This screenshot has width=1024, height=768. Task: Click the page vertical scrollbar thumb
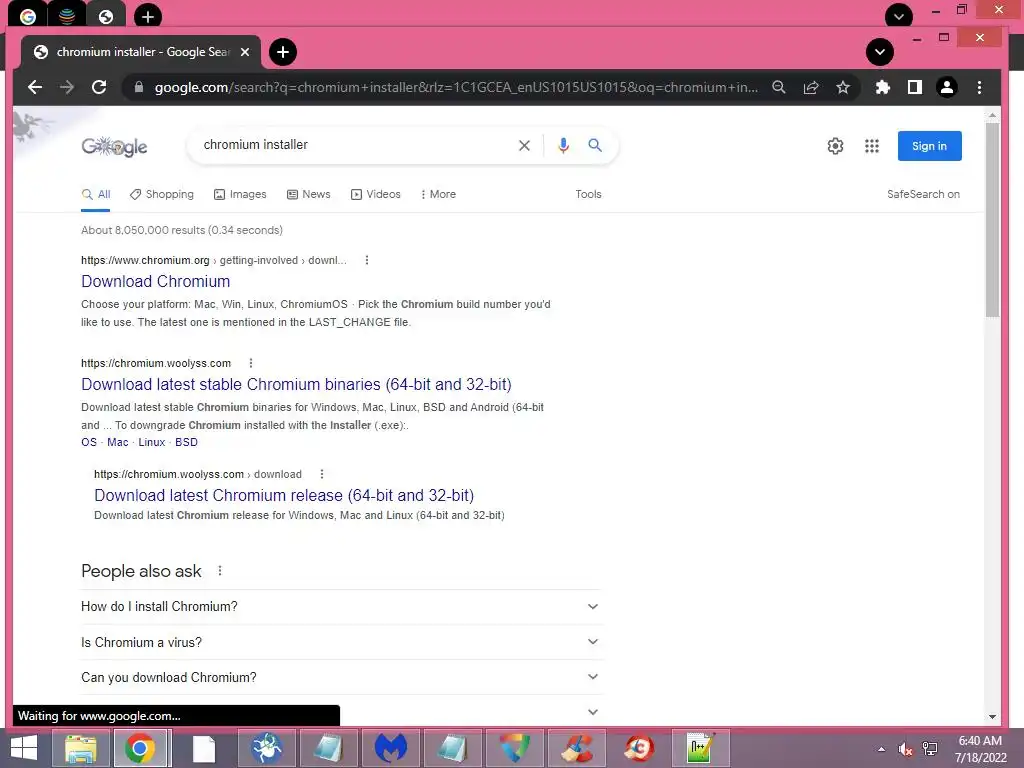(992, 219)
